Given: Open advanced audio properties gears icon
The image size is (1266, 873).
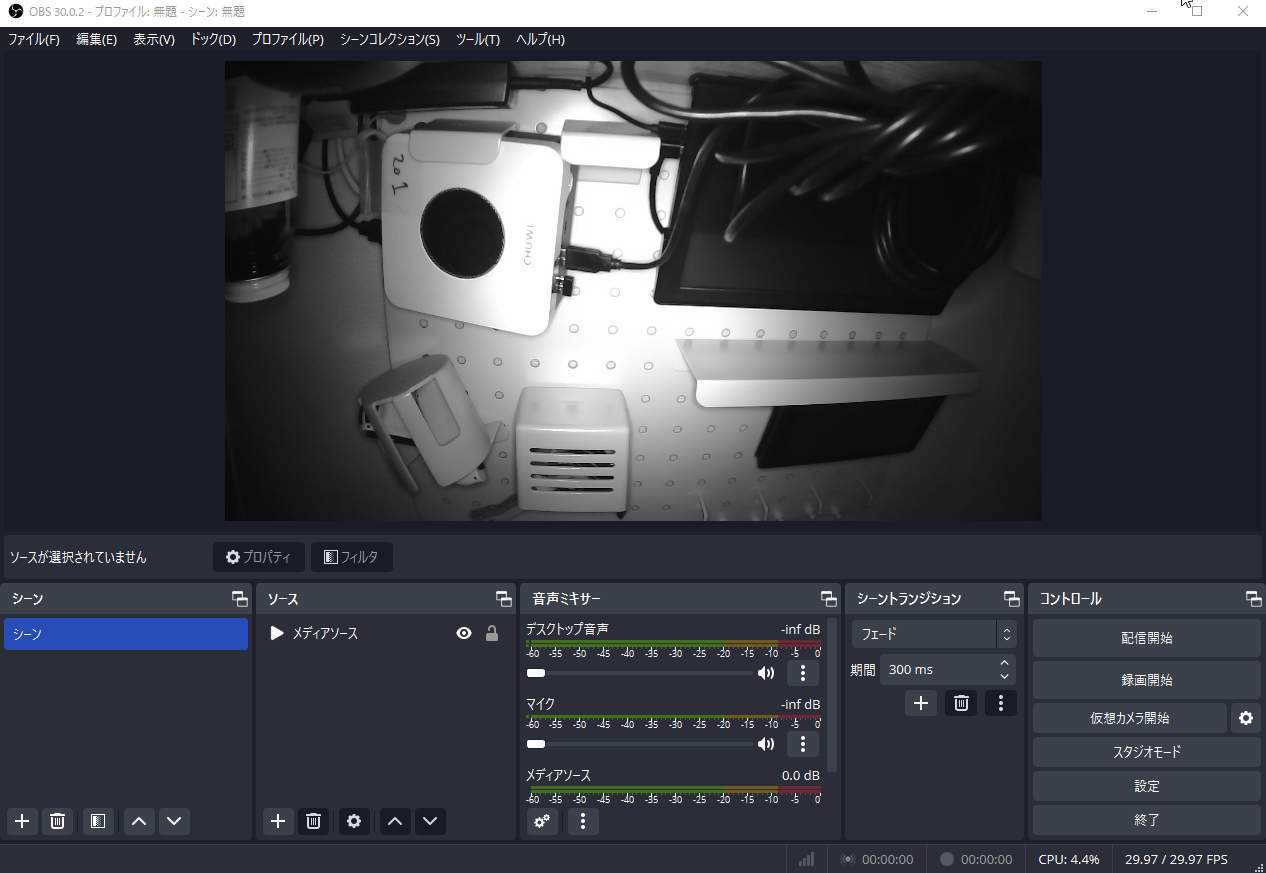Looking at the screenshot, I should (542, 821).
